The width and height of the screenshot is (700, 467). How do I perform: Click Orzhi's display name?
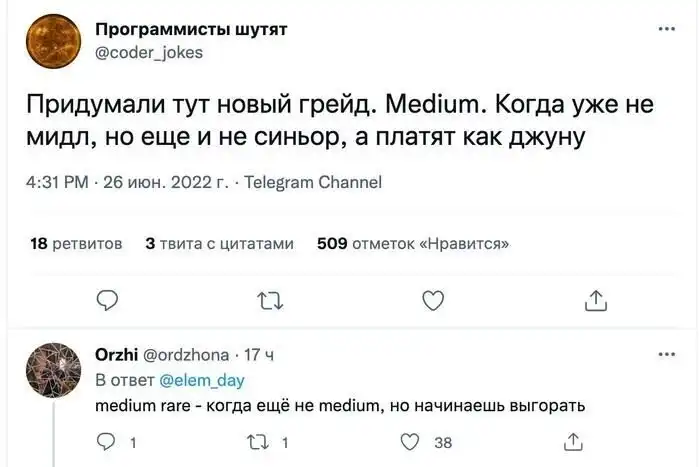pos(116,354)
